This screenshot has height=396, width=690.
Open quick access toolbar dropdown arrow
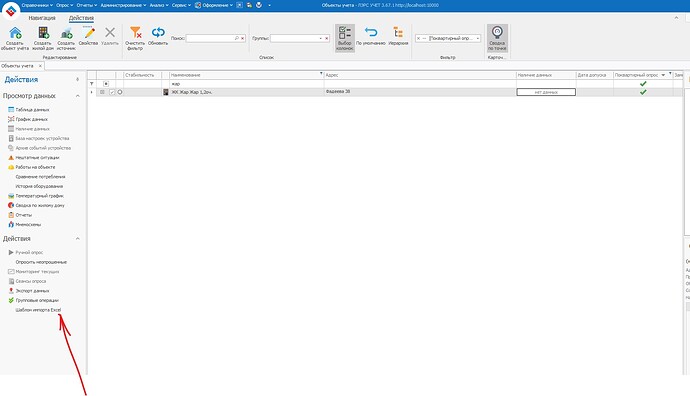coord(269,5)
